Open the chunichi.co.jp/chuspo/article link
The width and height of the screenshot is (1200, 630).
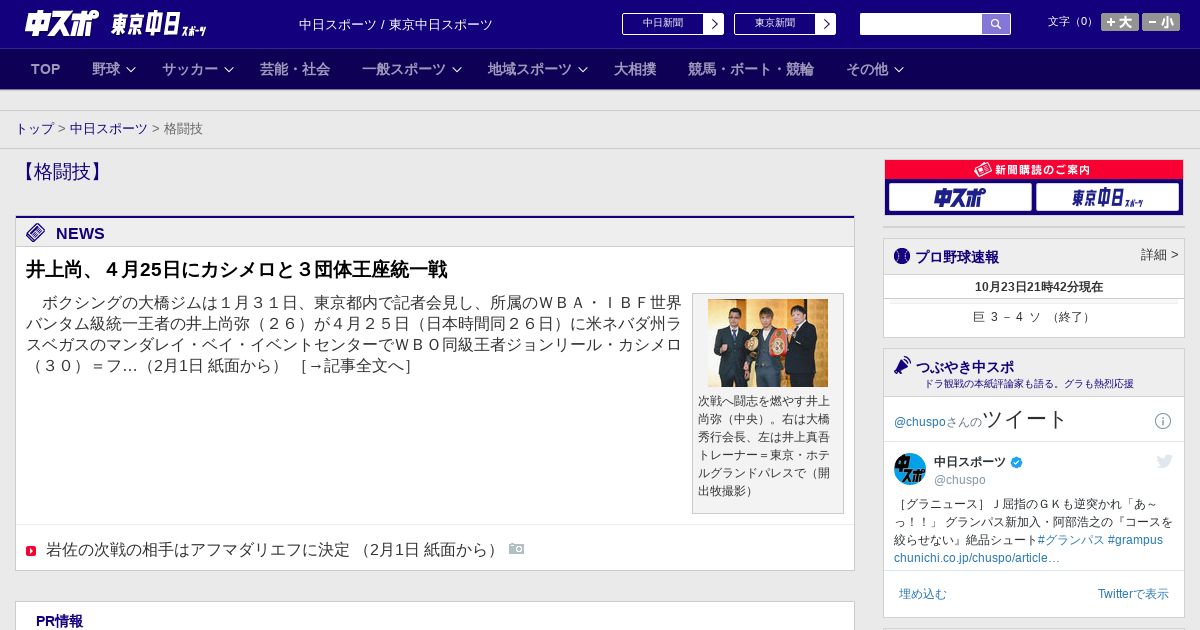click(x=977, y=558)
